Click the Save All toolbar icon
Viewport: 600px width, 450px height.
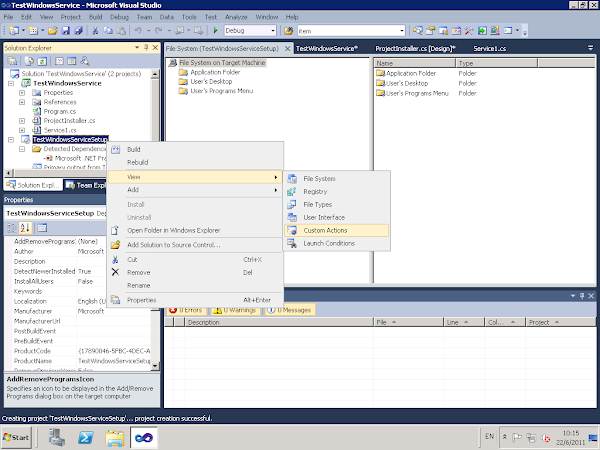78,31
